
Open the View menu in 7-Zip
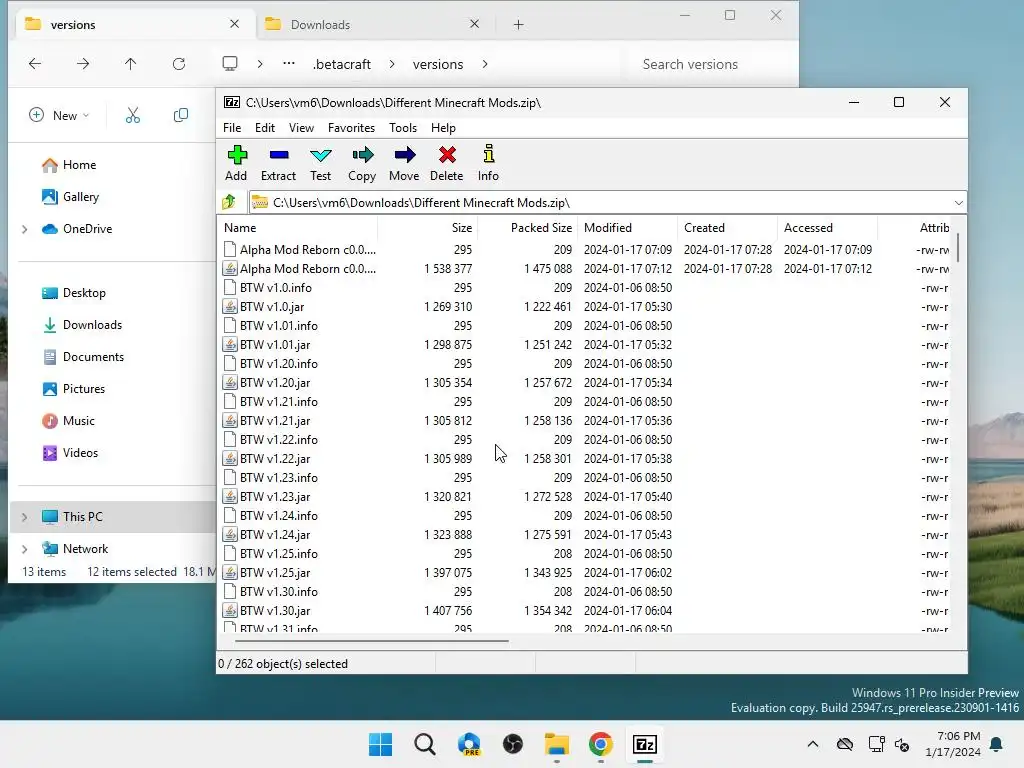[x=301, y=128]
